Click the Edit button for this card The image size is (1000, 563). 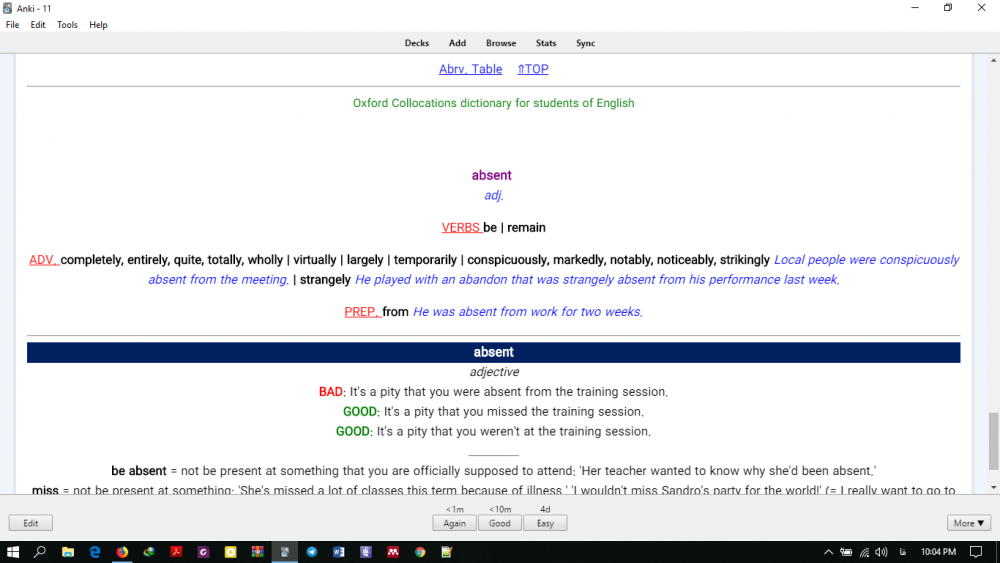[x=31, y=523]
